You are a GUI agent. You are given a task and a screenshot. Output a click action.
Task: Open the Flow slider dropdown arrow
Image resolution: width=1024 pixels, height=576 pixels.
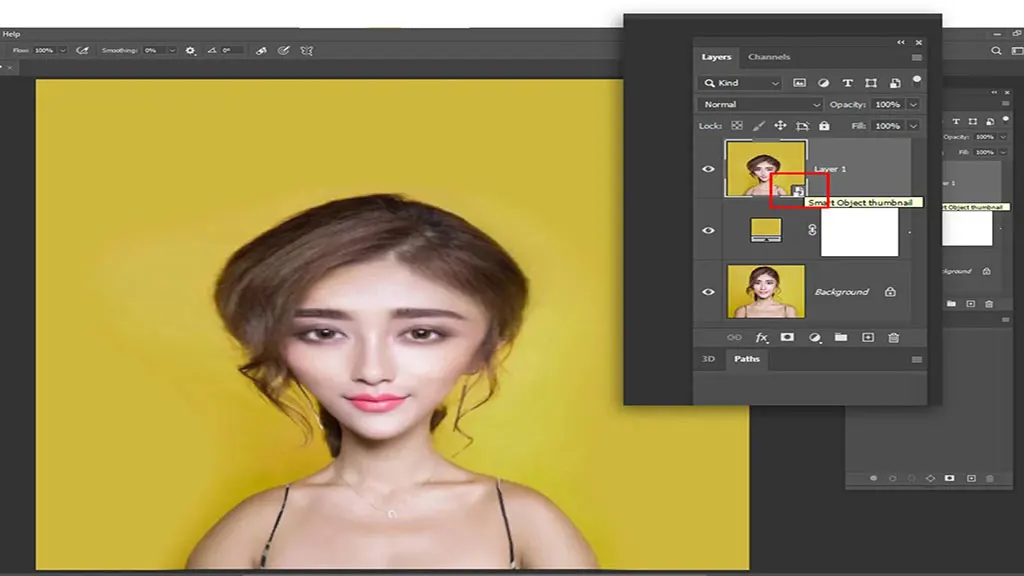[x=63, y=50]
